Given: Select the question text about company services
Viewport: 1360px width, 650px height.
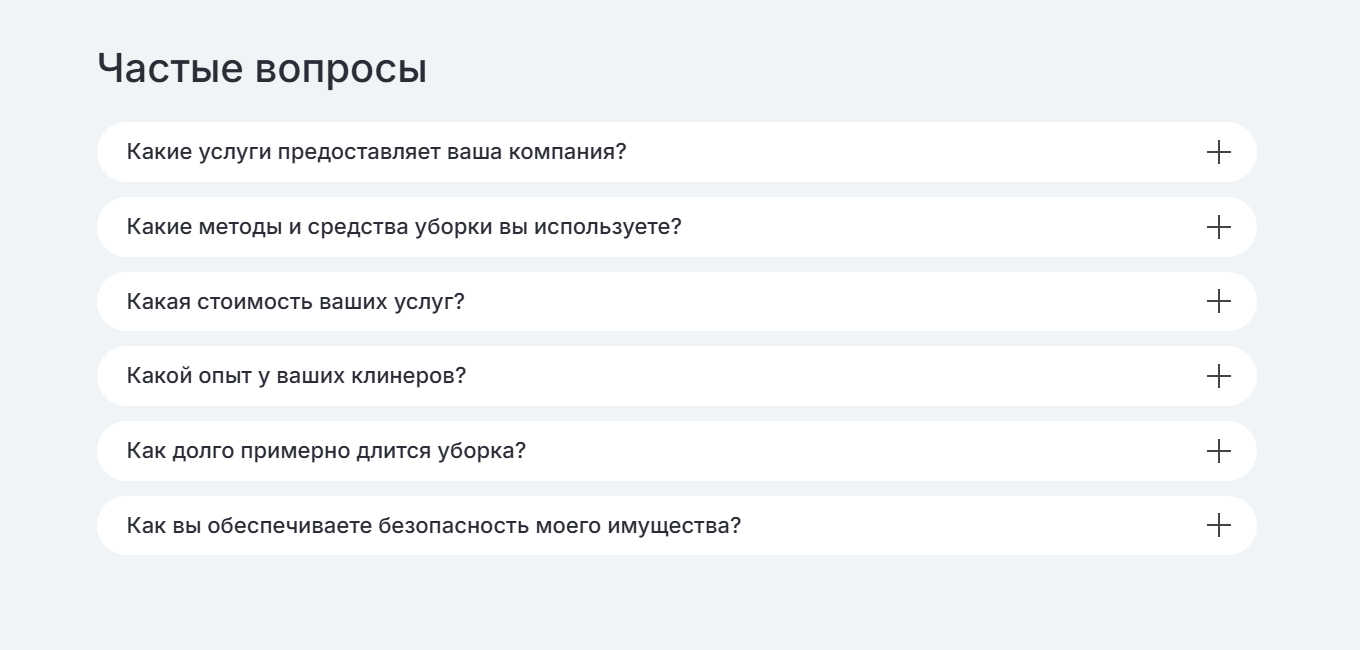Looking at the screenshot, I should [x=376, y=152].
